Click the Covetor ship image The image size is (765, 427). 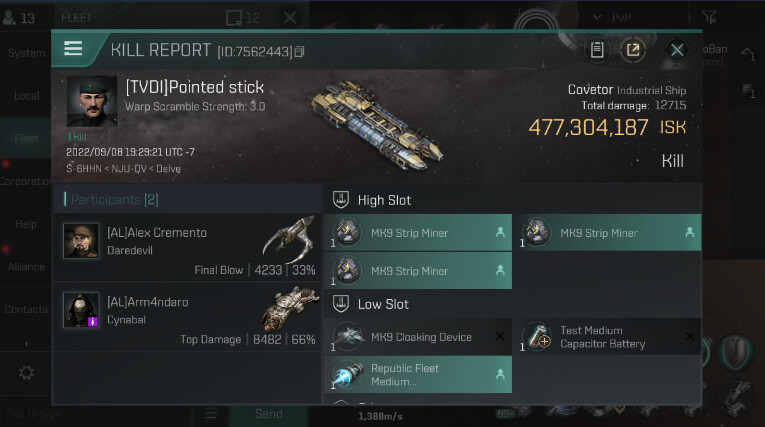click(374, 124)
